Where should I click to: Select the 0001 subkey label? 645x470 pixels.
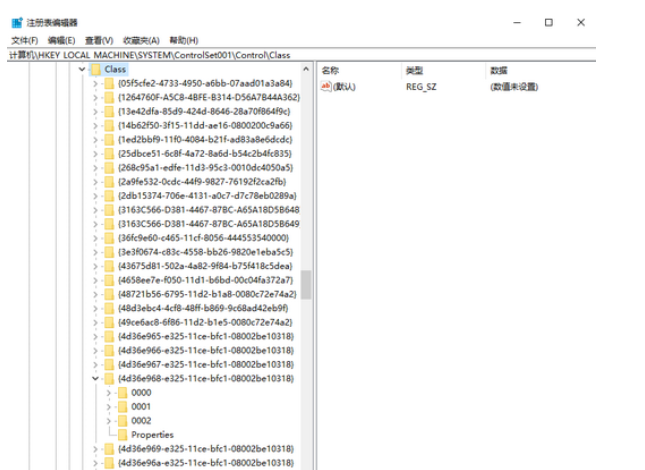(141, 407)
